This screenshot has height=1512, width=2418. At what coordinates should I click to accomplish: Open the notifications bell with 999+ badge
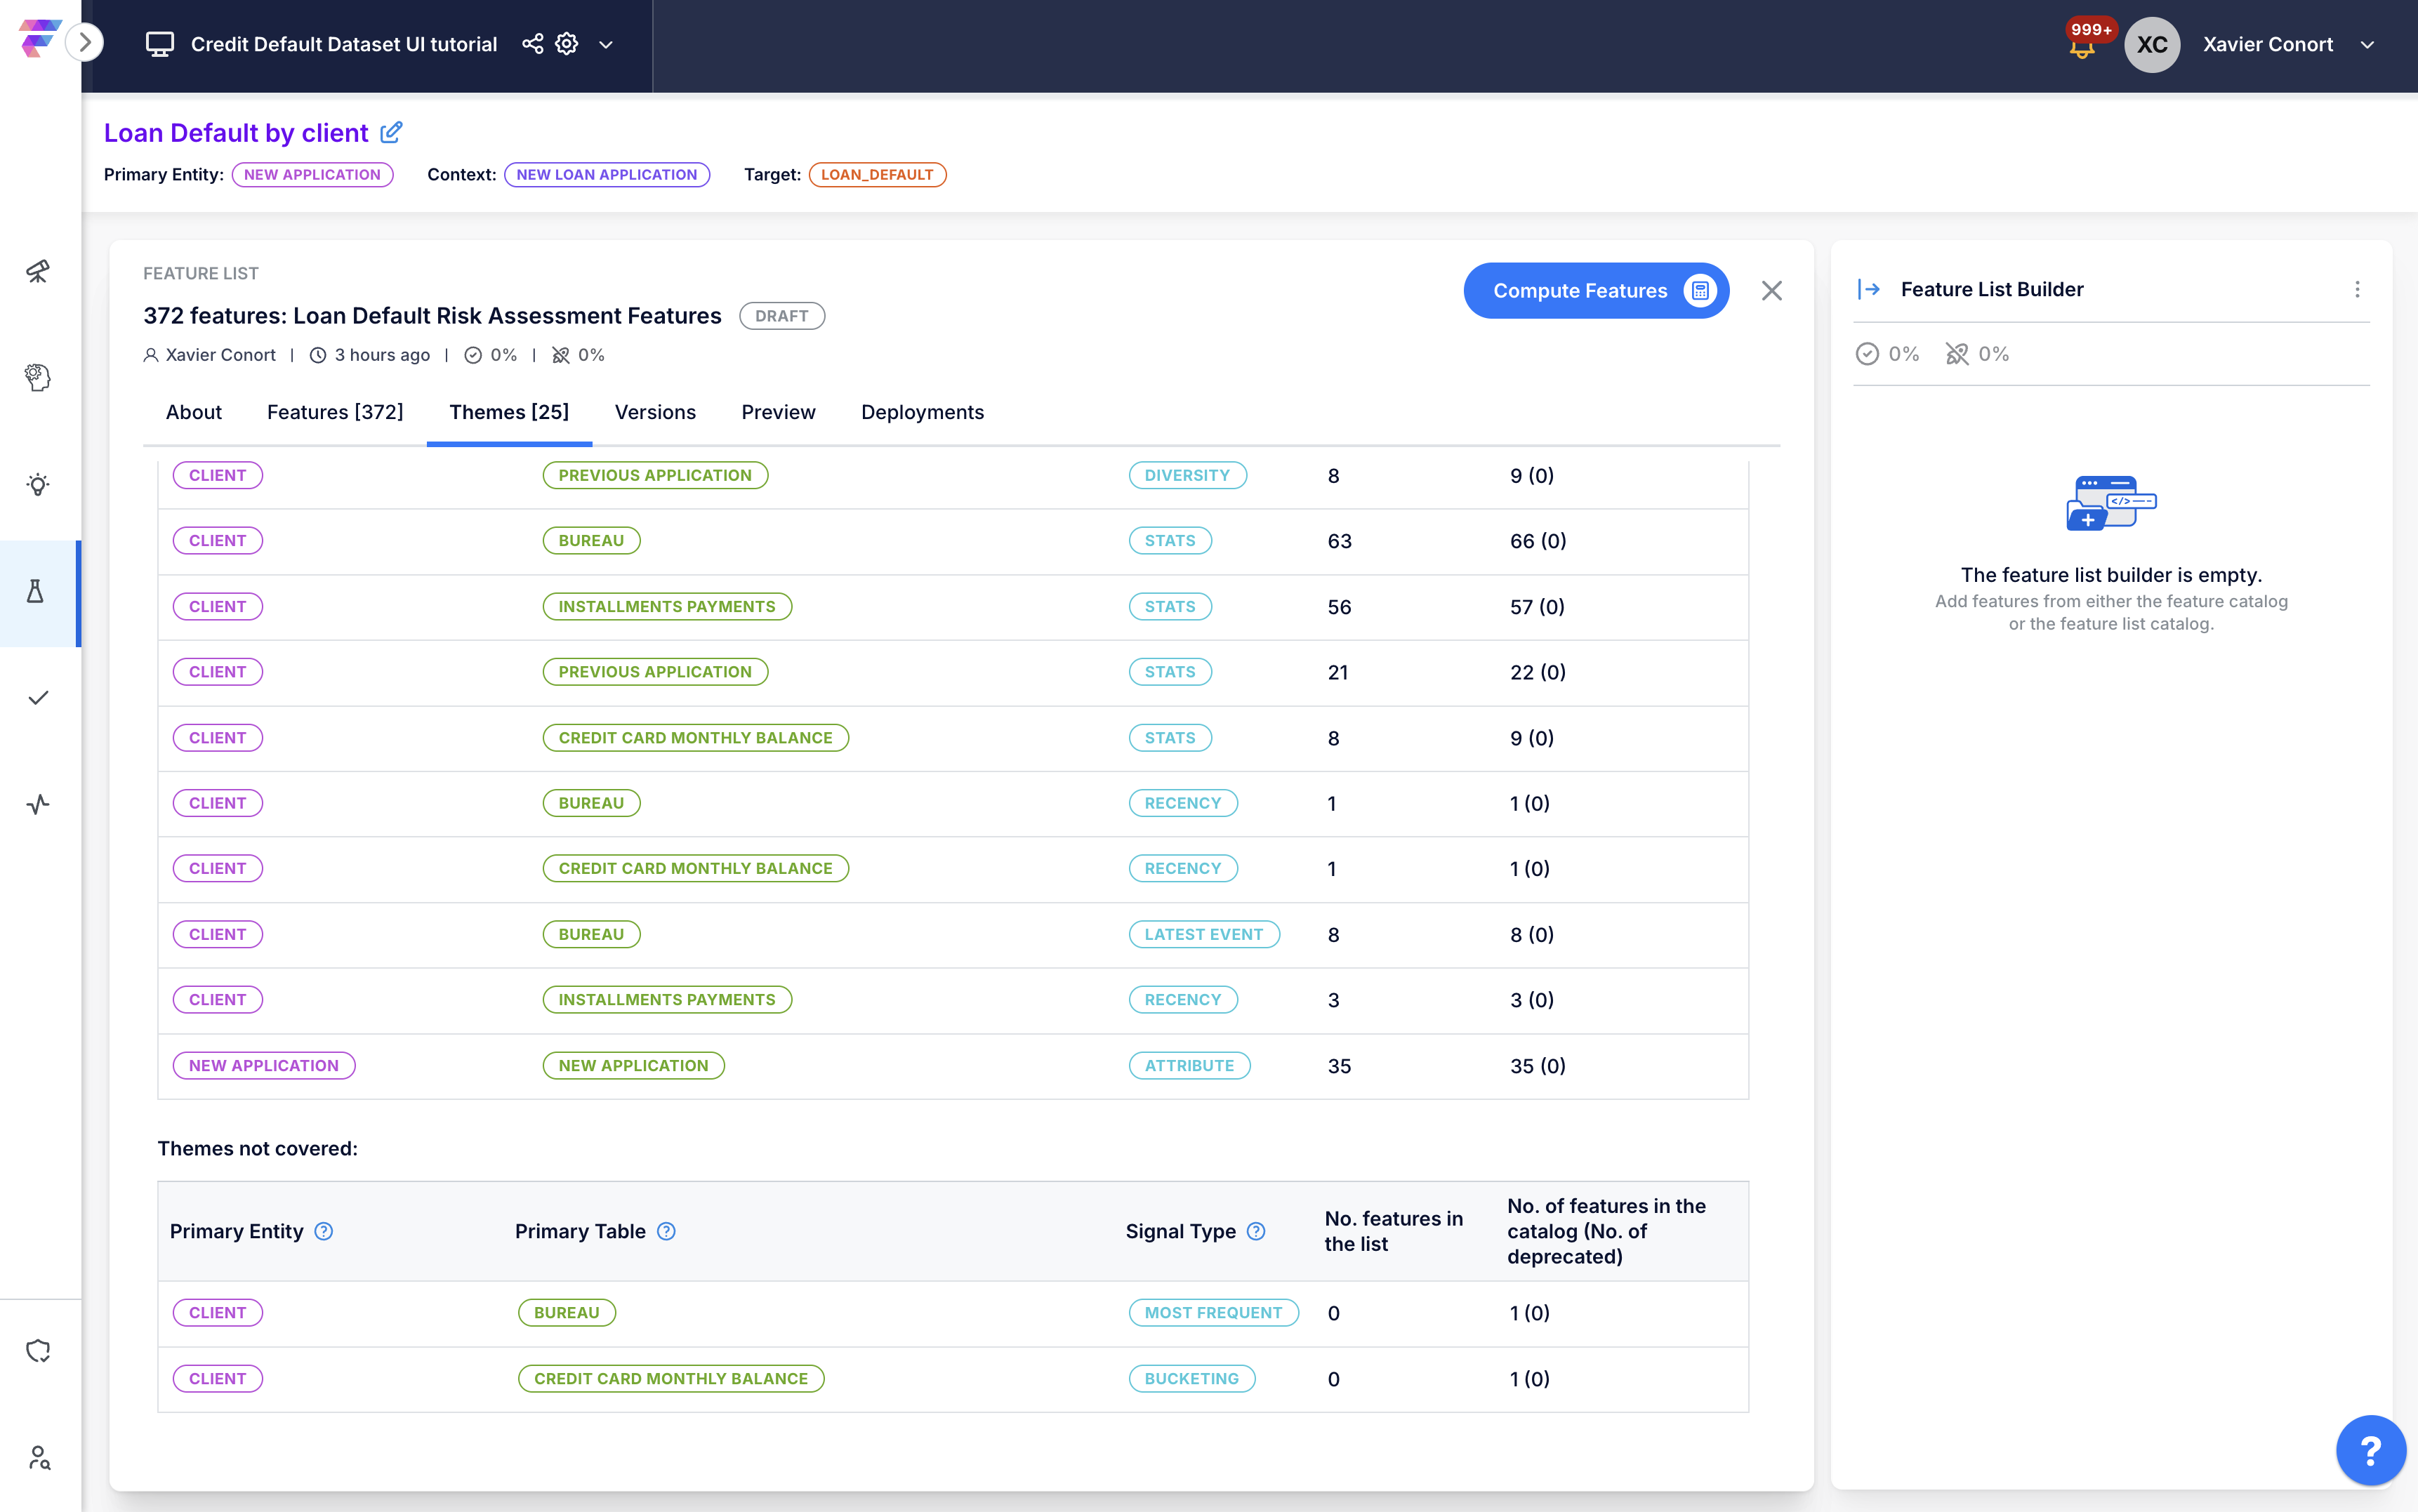pos(2082,45)
